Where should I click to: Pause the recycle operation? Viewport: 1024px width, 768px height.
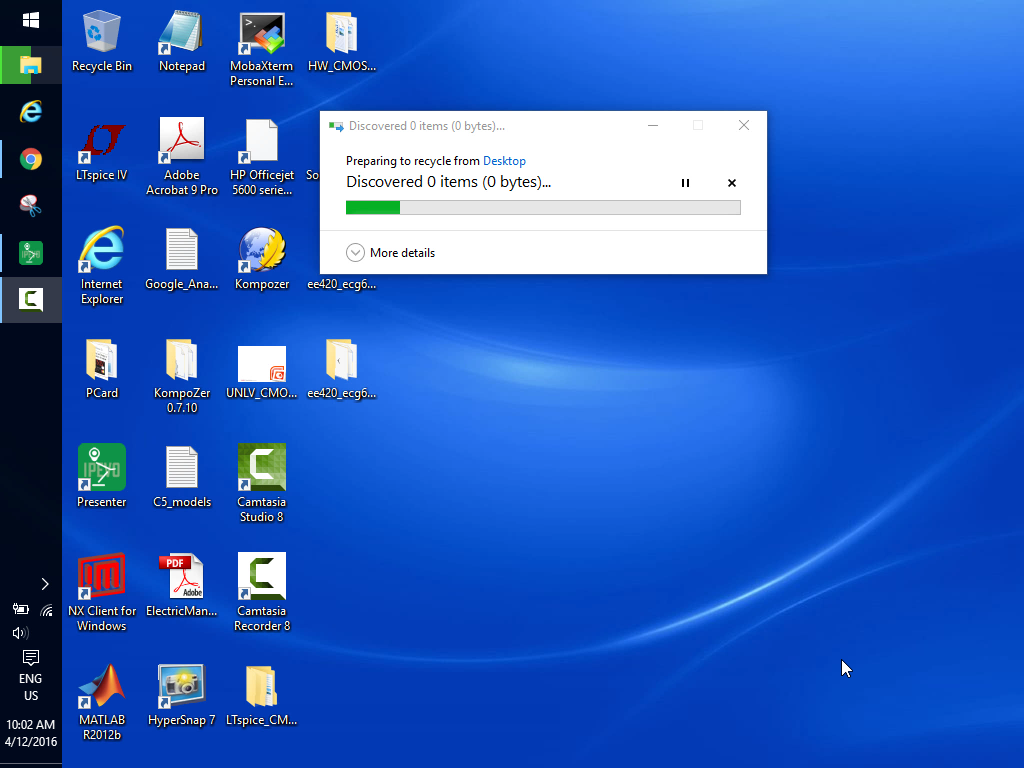685,183
